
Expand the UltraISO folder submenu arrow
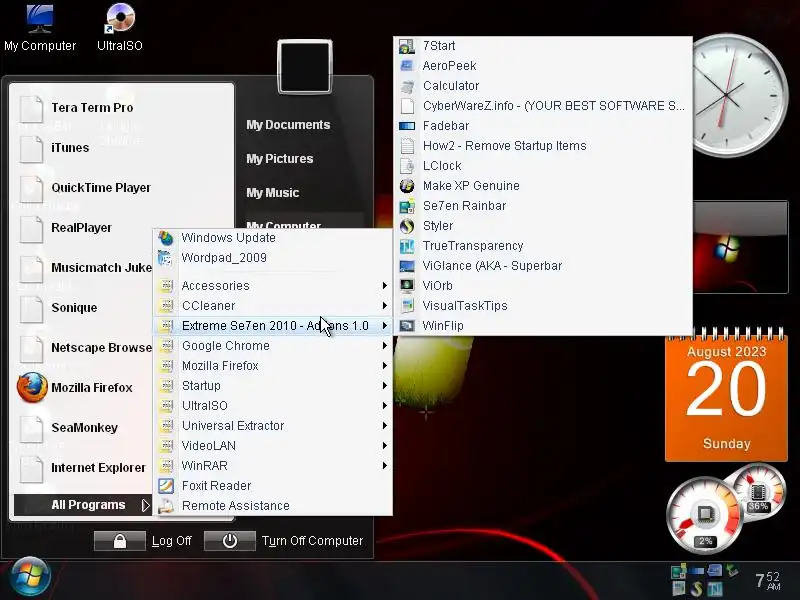pos(385,406)
